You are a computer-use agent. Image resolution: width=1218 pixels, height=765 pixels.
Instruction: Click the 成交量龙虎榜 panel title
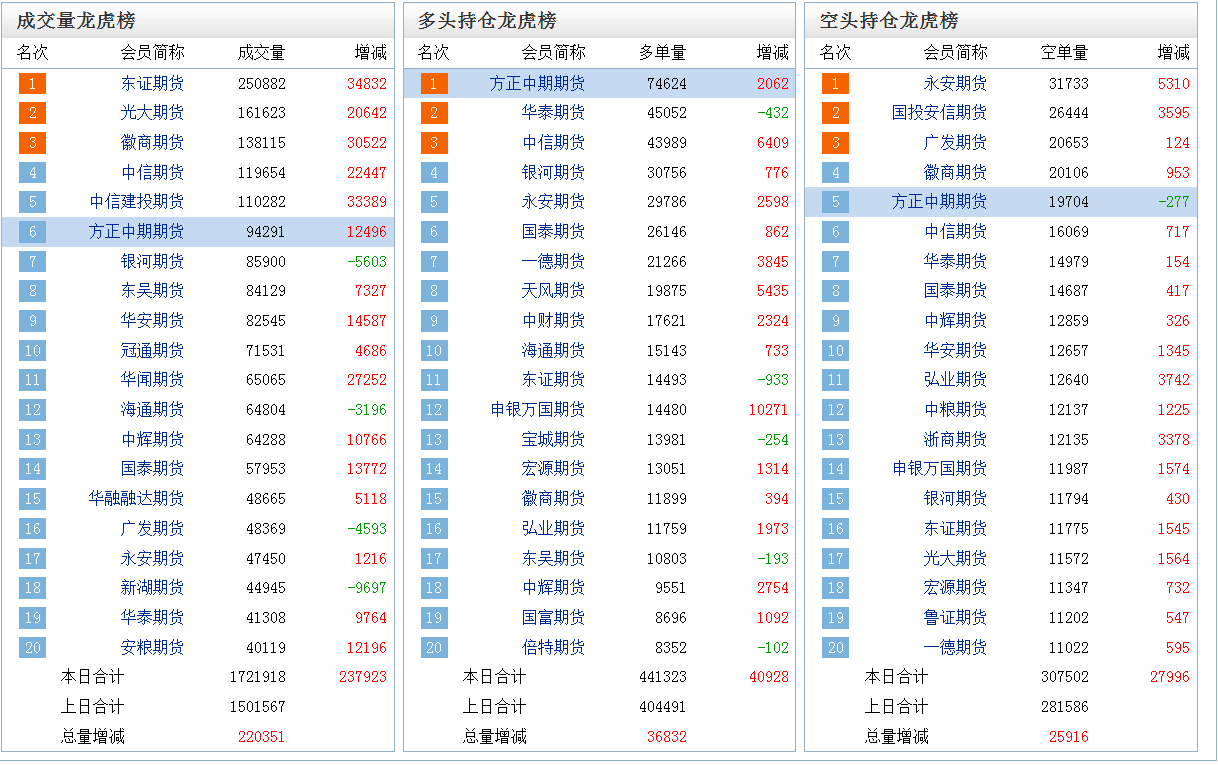tap(76, 21)
